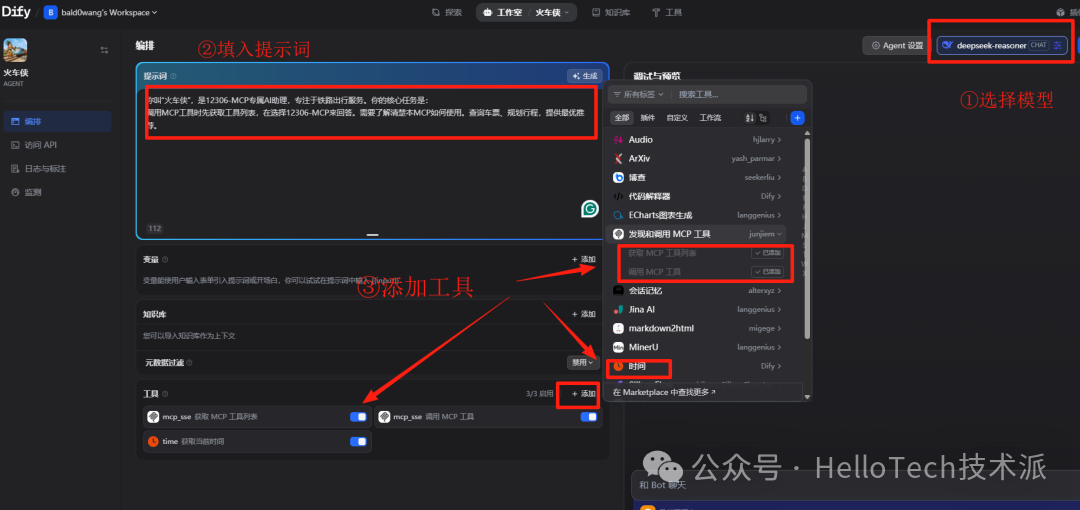Choose the markdown2html tool icon
Viewport: 1080px width, 510px height.
pyautogui.click(x=618, y=328)
